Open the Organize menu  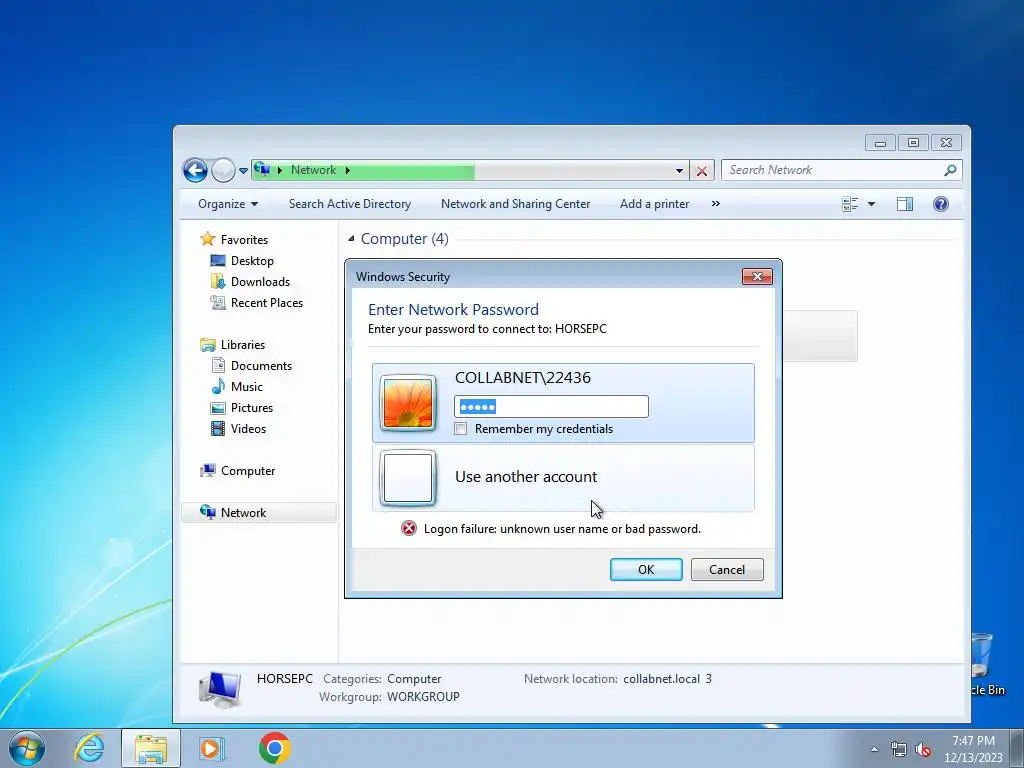coord(228,204)
